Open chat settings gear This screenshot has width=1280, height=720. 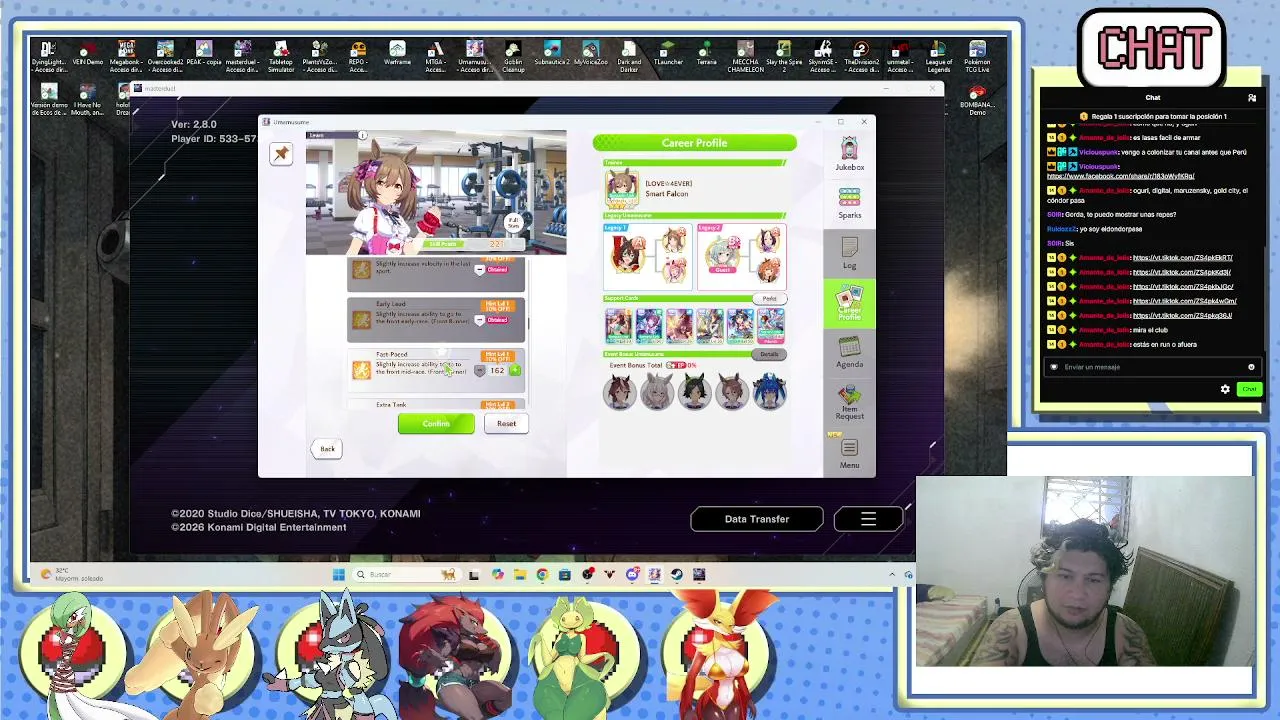click(x=1225, y=389)
